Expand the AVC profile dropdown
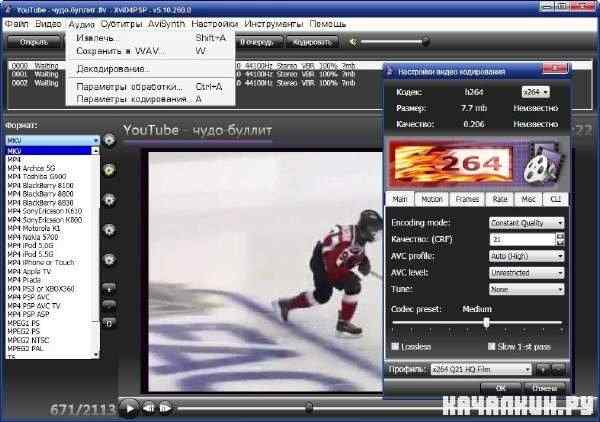Image resolution: width=600 pixels, height=422 pixels. (x=527, y=256)
